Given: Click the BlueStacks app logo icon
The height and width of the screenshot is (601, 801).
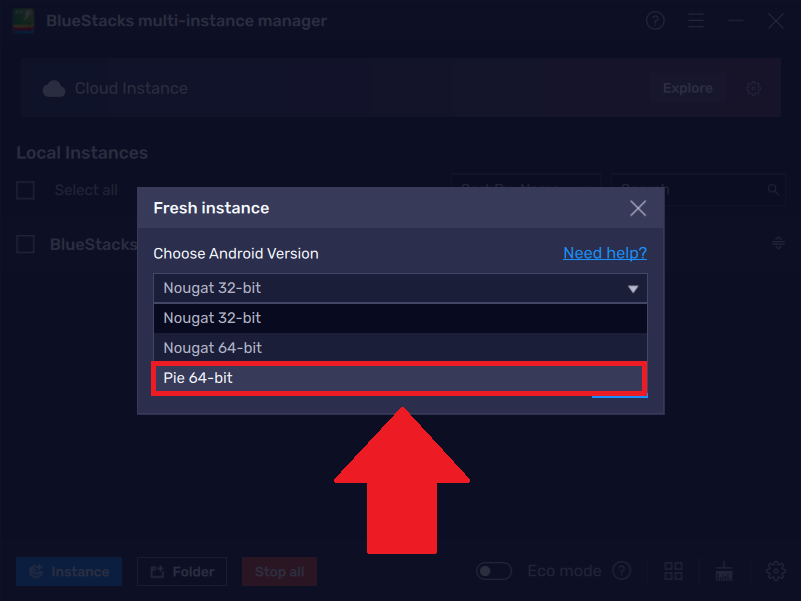Looking at the screenshot, I should tap(23, 21).
